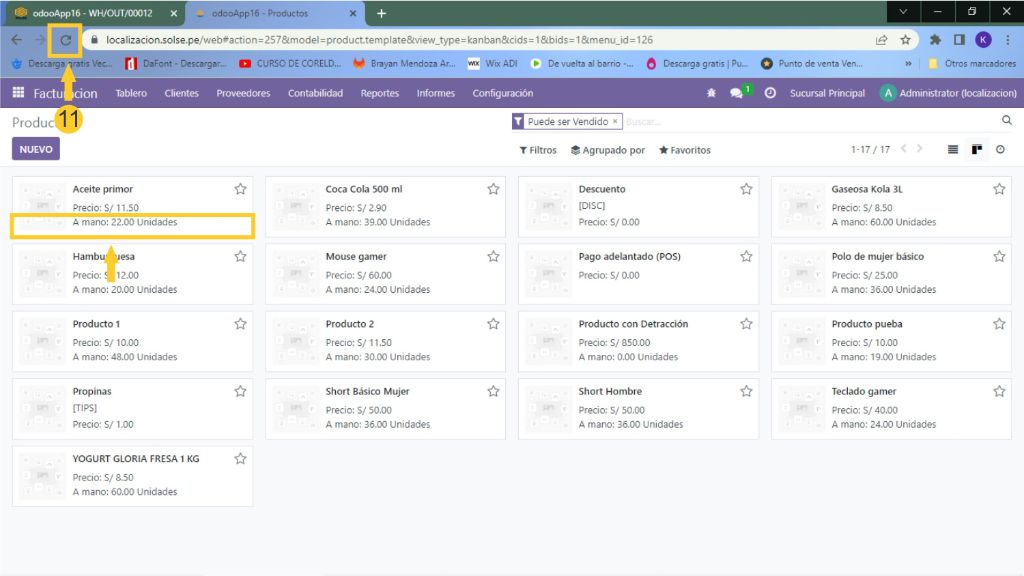Open the Odoo apps grid menu
1024x576 pixels.
pos(18,93)
